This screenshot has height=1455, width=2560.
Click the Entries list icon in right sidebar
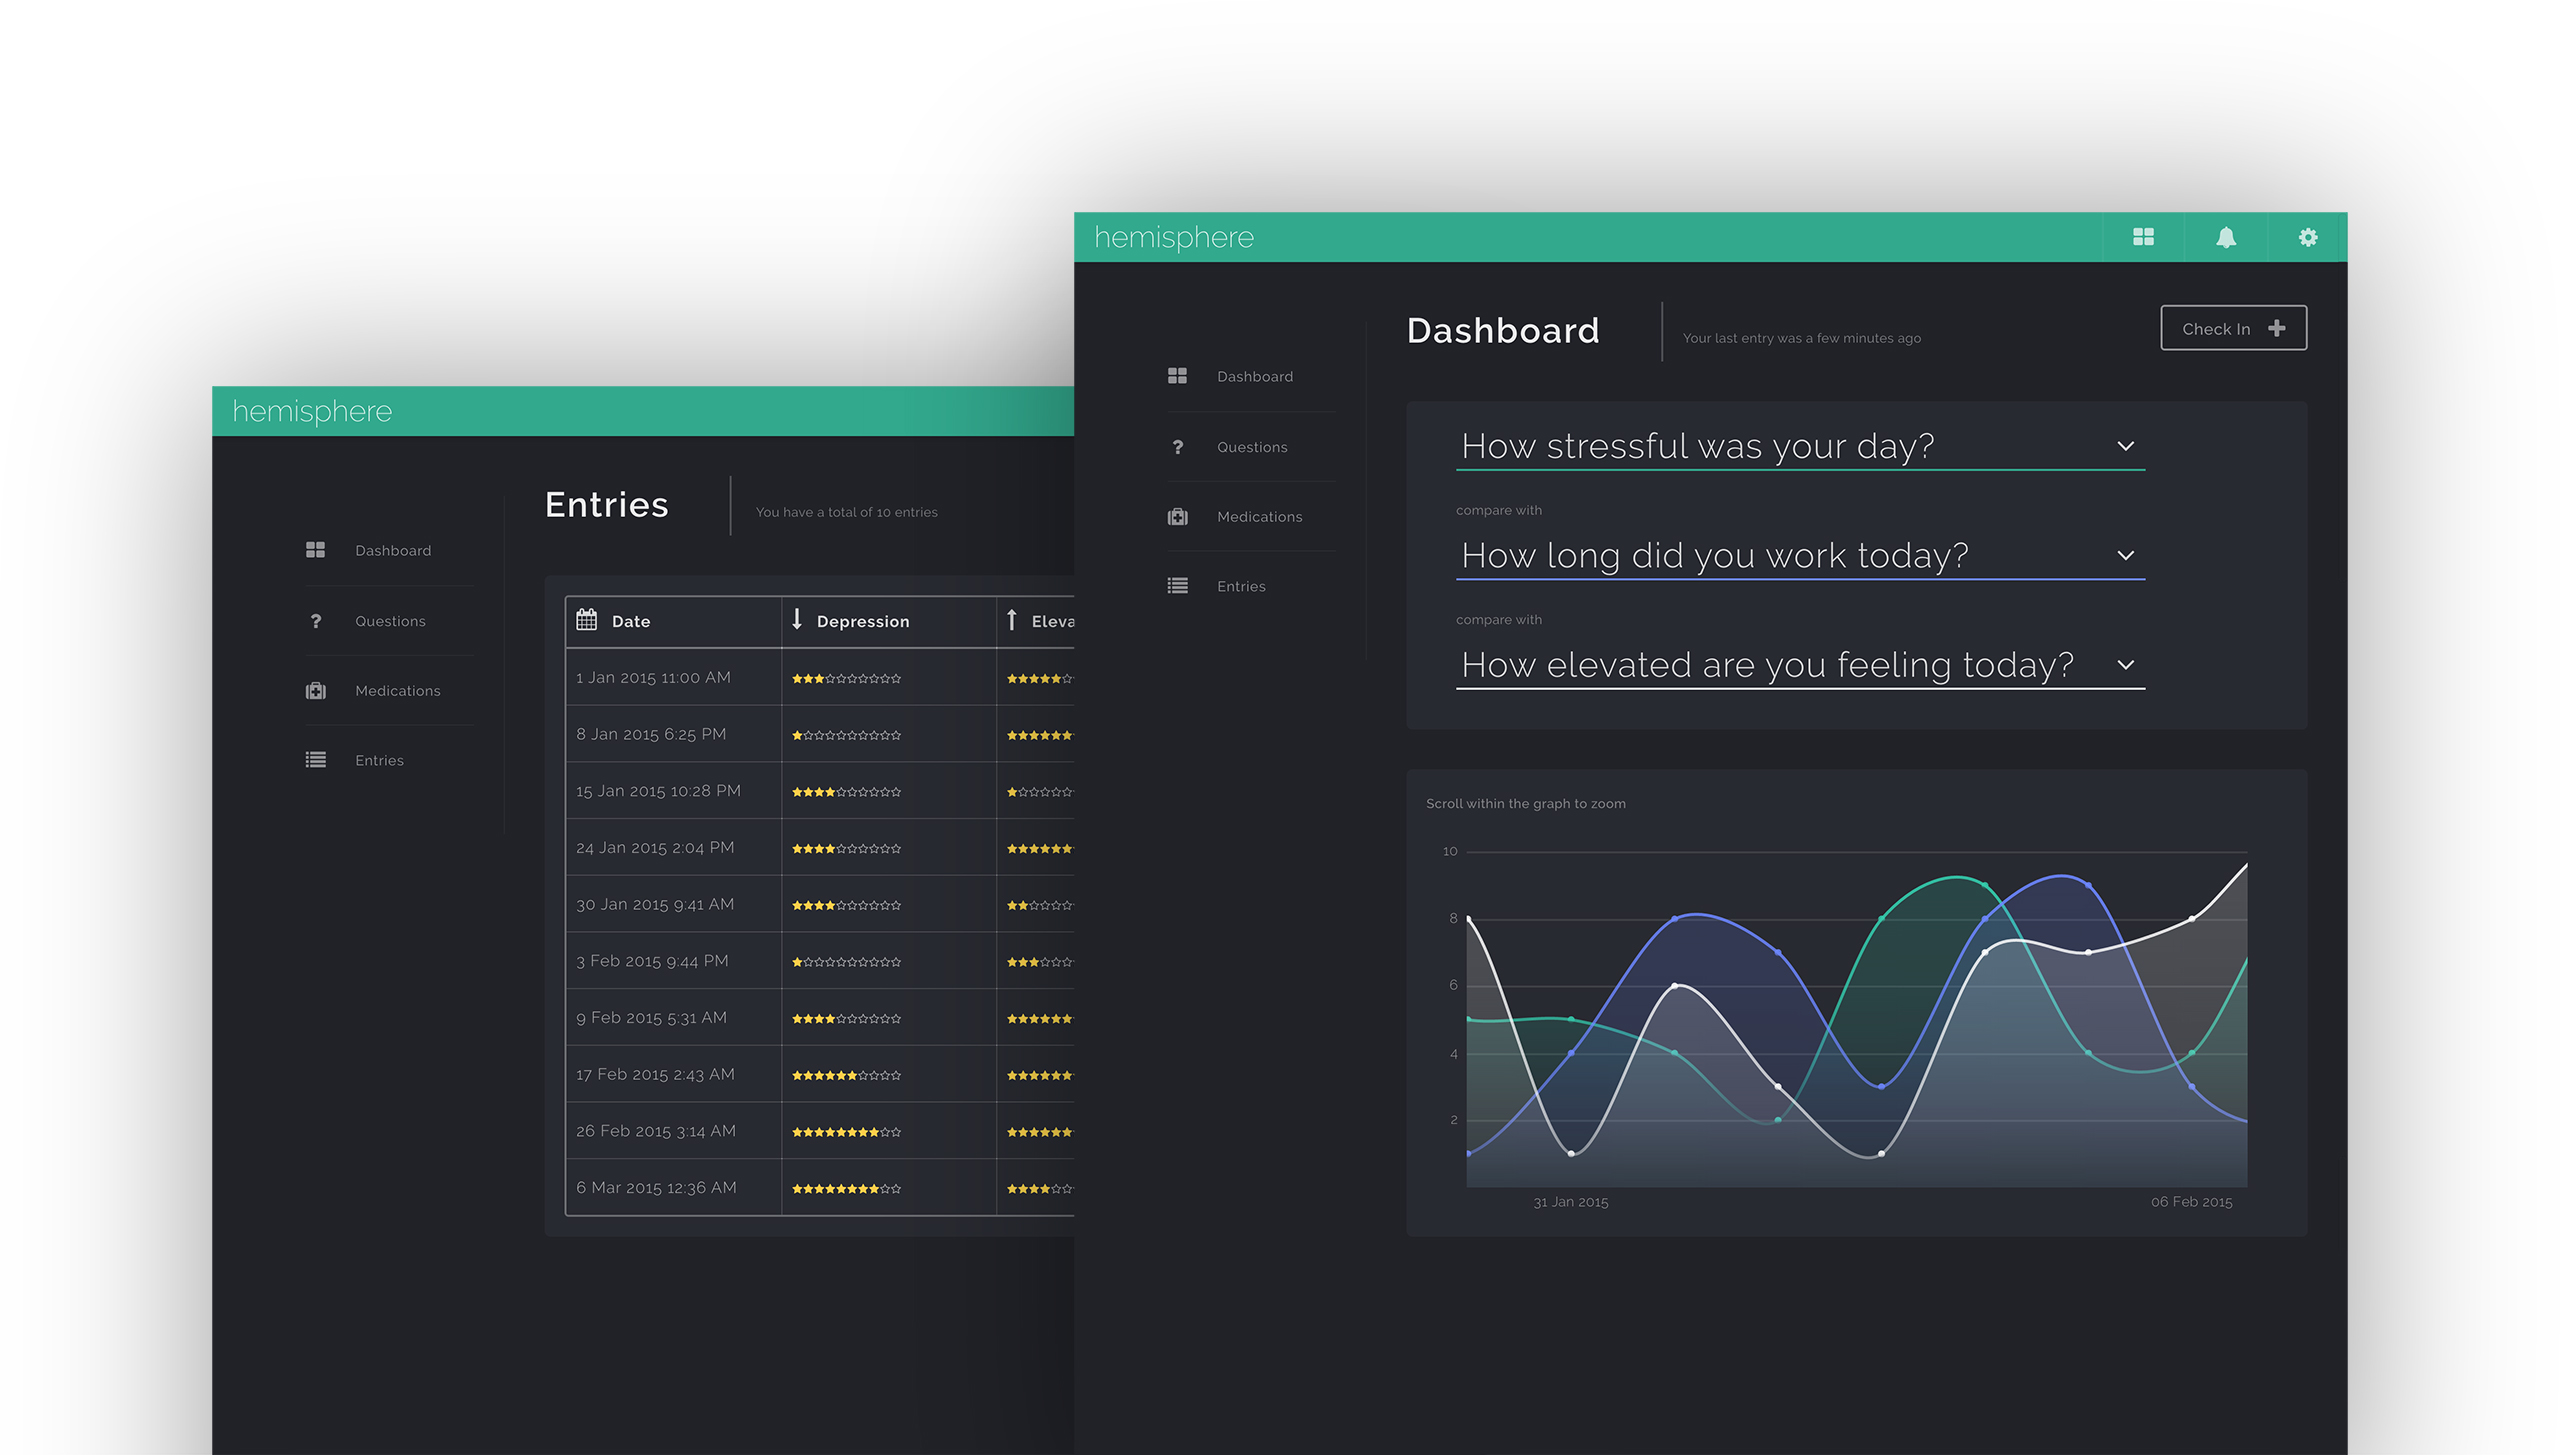tap(1177, 586)
